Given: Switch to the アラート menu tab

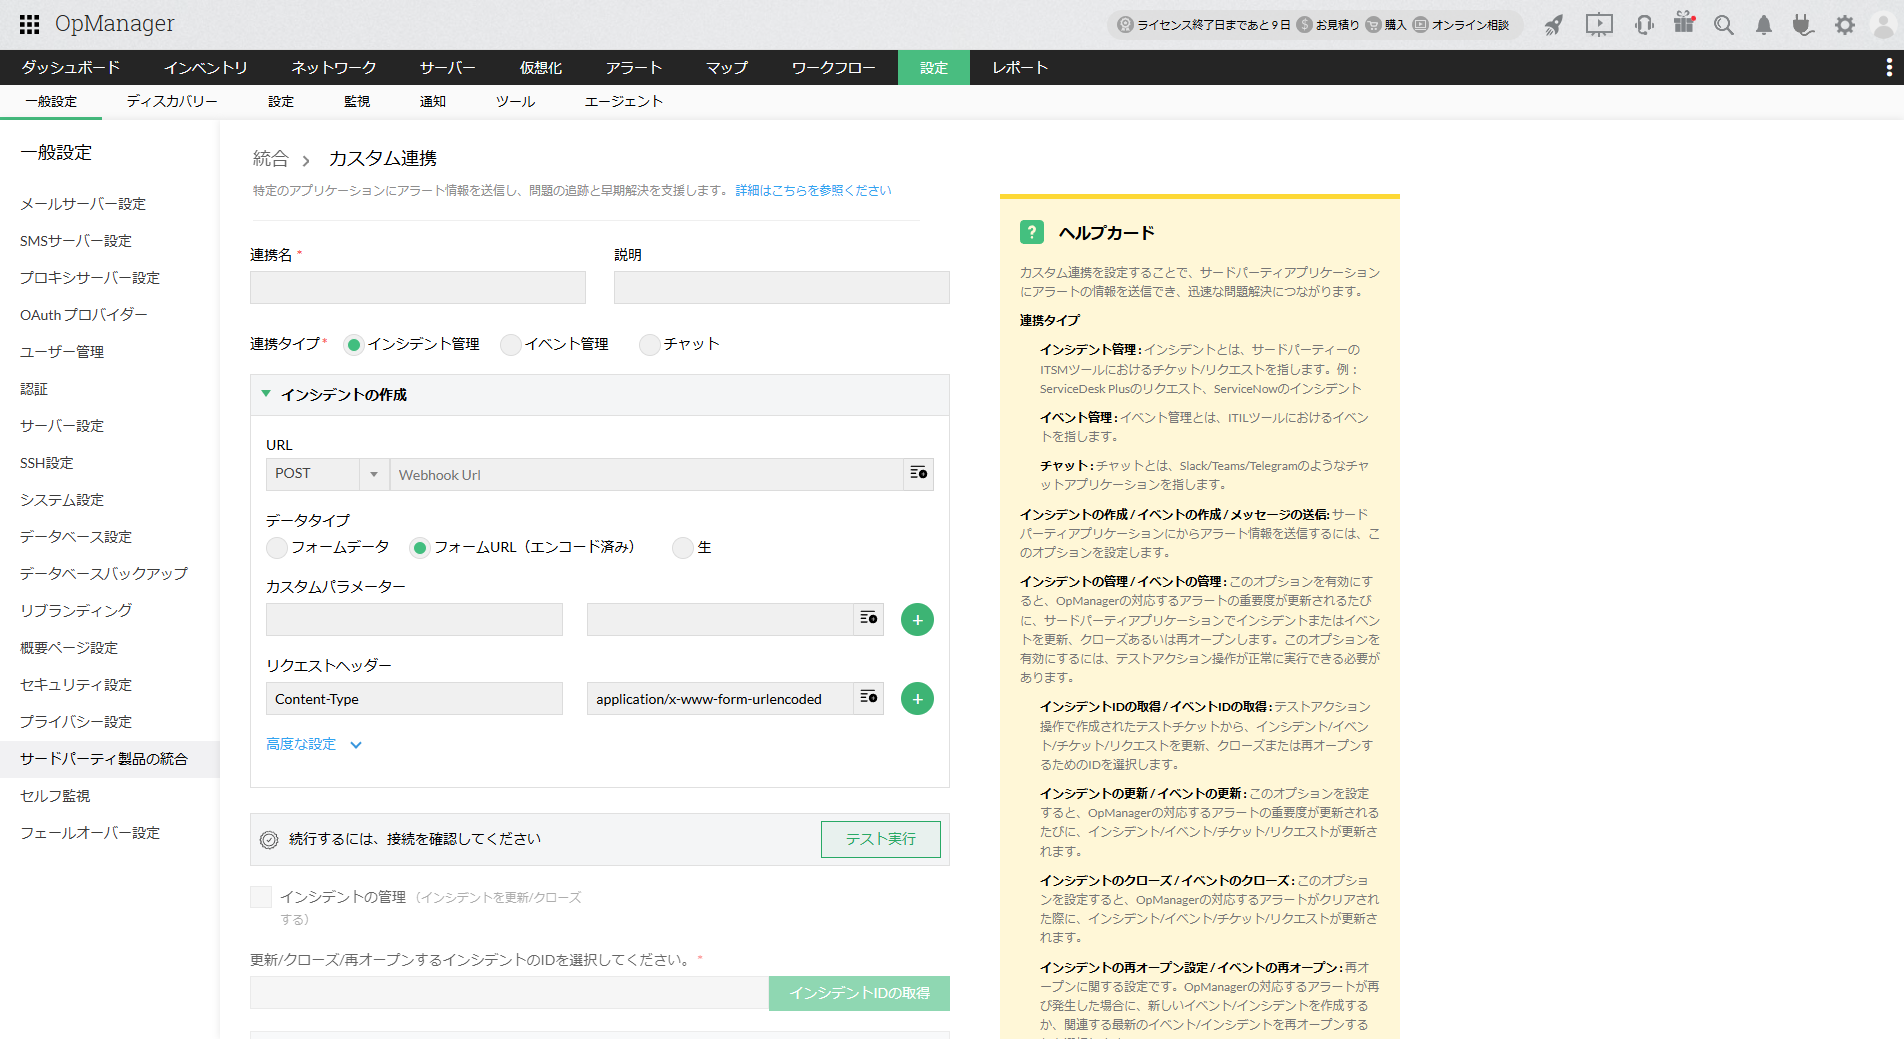Looking at the screenshot, I should pyautogui.click(x=633, y=68).
